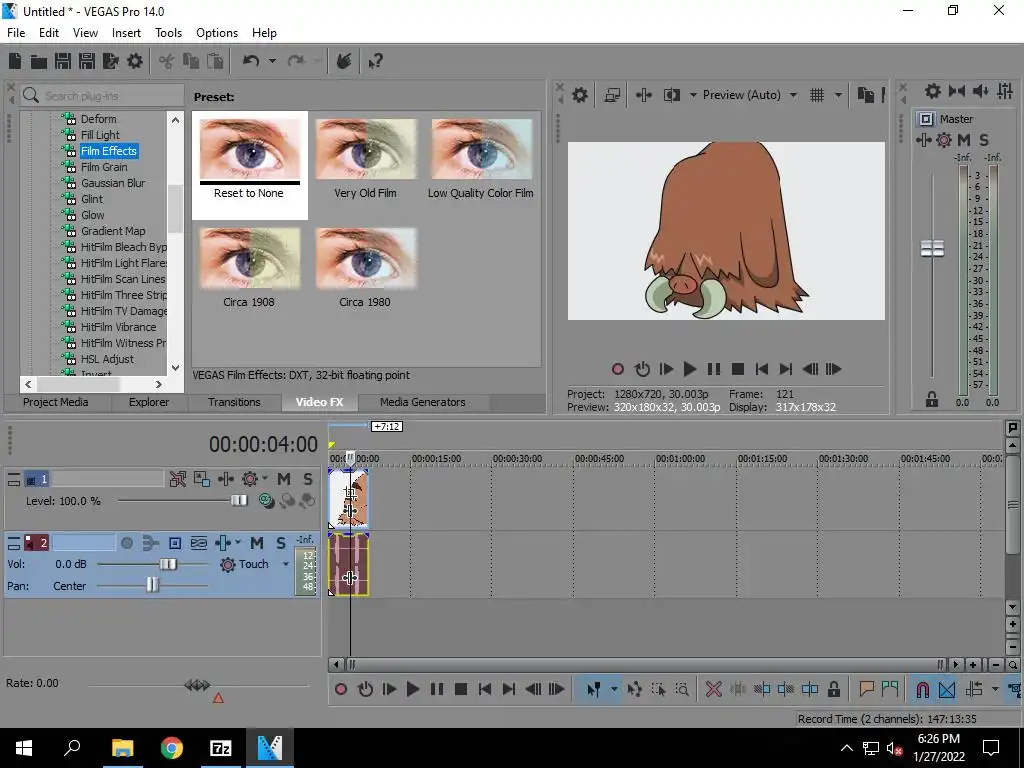Screen dimensions: 1024x768
Task: Open the Options menu
Action: (217, 33)
